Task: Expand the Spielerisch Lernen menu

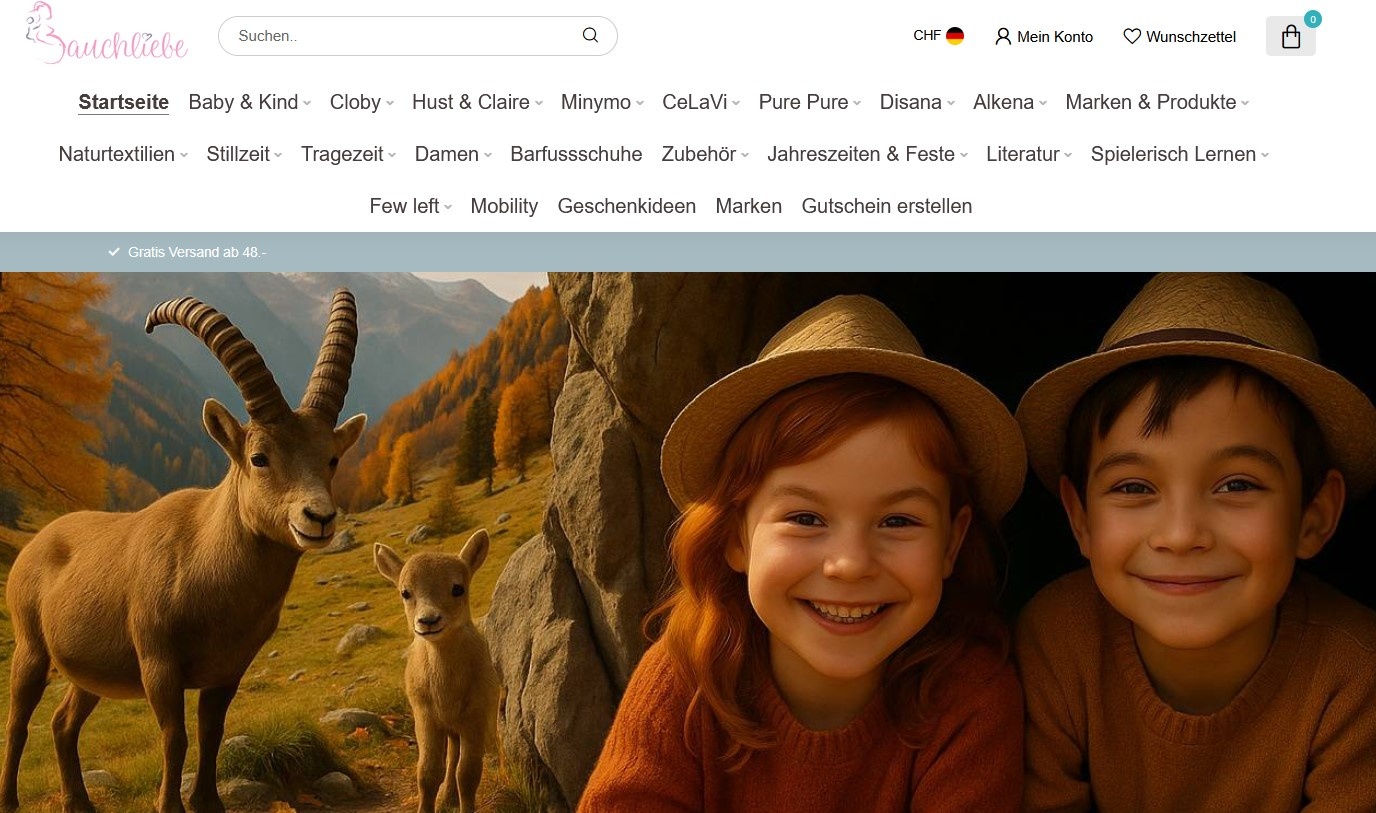Action: pos(1179,154)
